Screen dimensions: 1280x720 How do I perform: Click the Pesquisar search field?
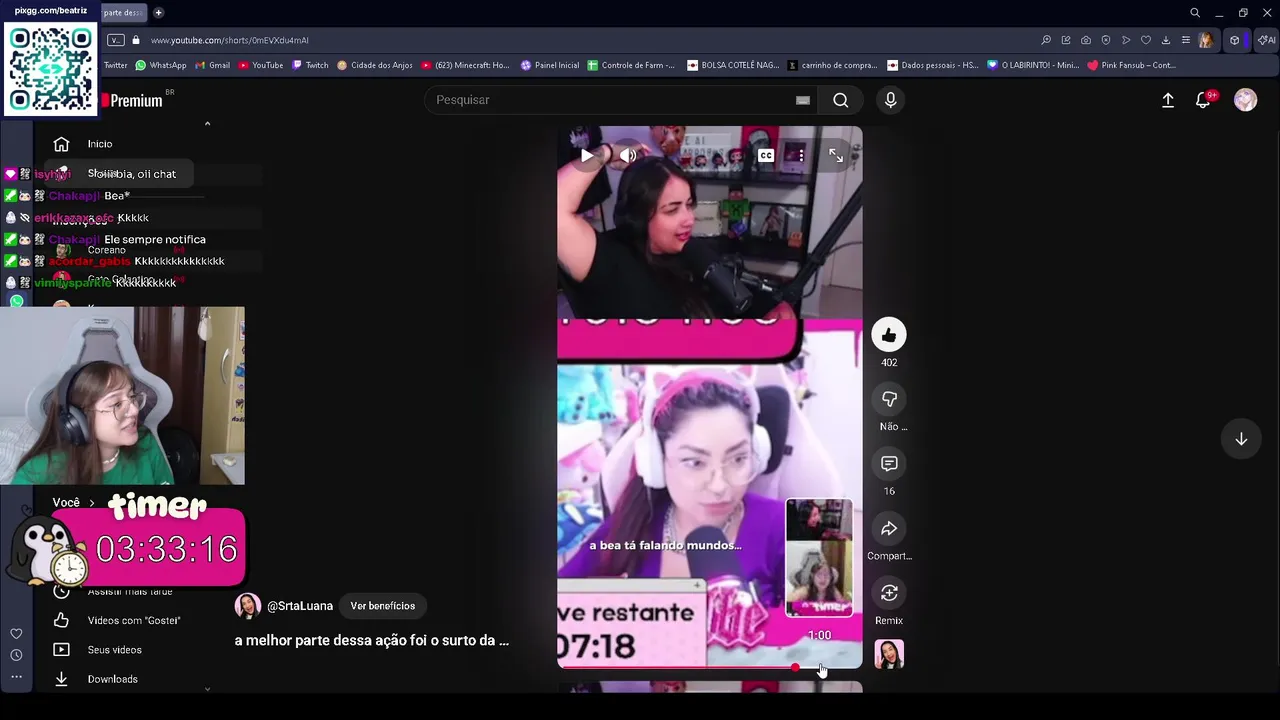coord(610,100)
